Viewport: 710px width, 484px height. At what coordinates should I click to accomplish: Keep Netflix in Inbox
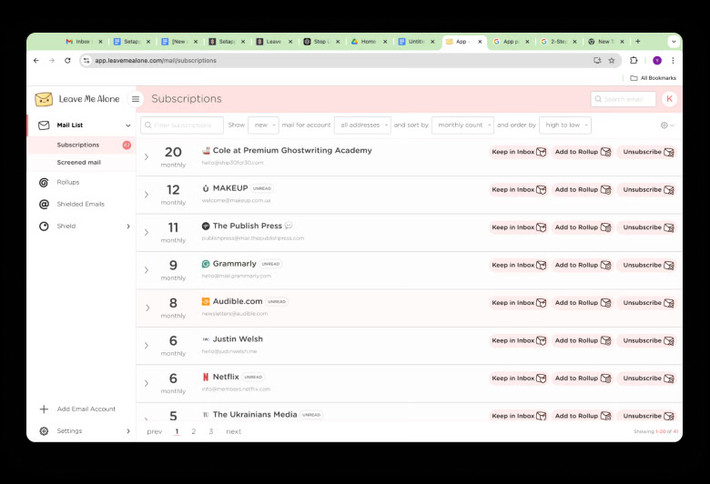pyautogui.click(x=518, y=378)
